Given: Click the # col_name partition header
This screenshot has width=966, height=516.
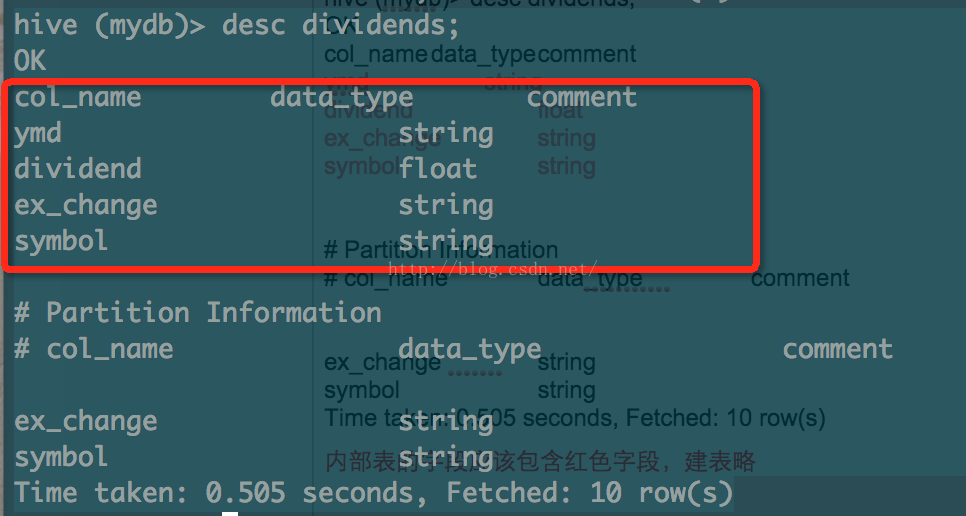Looking at the screenshot, I should pyautogui.click(x=93, y=349).
